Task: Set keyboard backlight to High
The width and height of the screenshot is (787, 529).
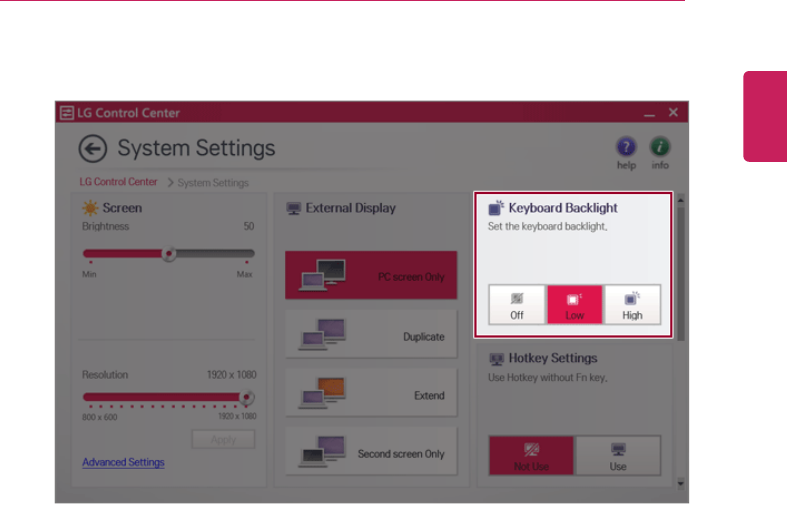Action: click(x=632, y=305)
